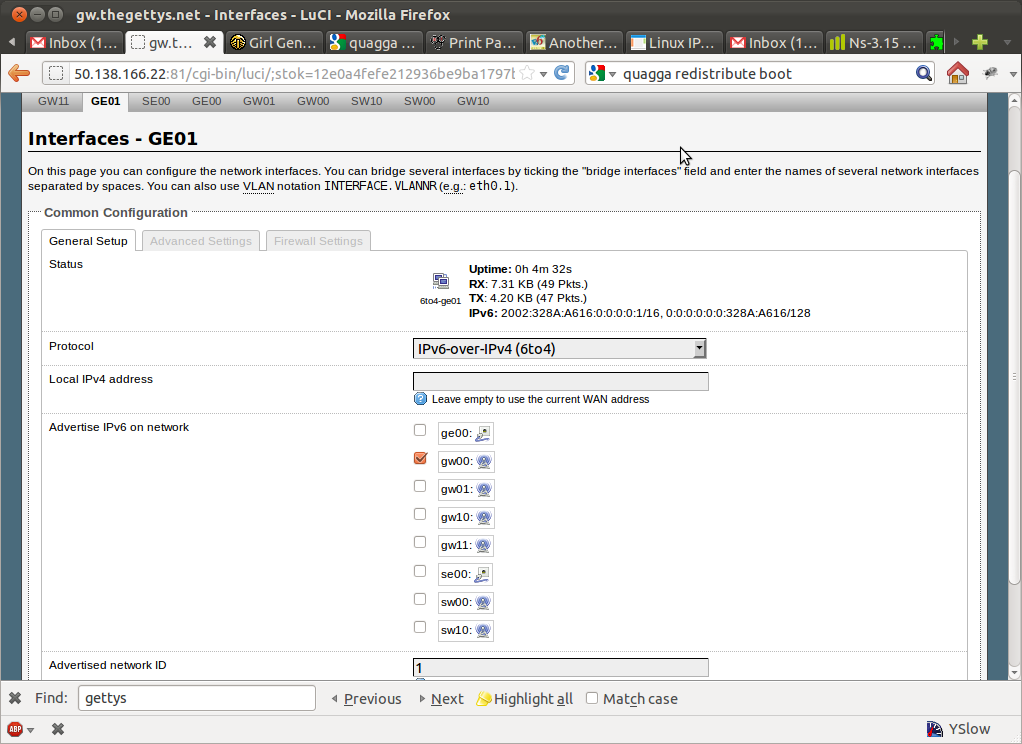The height and width of the screenshot is (744, 1022).
Task: Click the Find text field
Action: click(197, 698)
